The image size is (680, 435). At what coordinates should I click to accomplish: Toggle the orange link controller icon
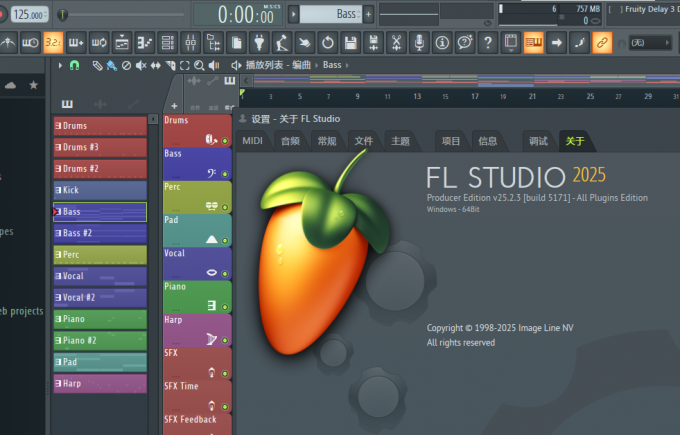[602, 43]
